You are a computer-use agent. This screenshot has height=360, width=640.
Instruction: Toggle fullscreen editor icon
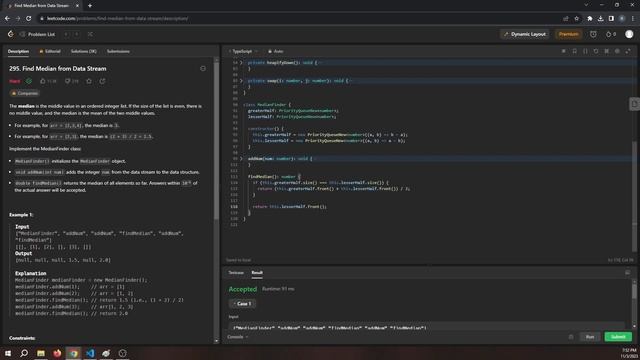pyautogui.click(x=628, y=51)
